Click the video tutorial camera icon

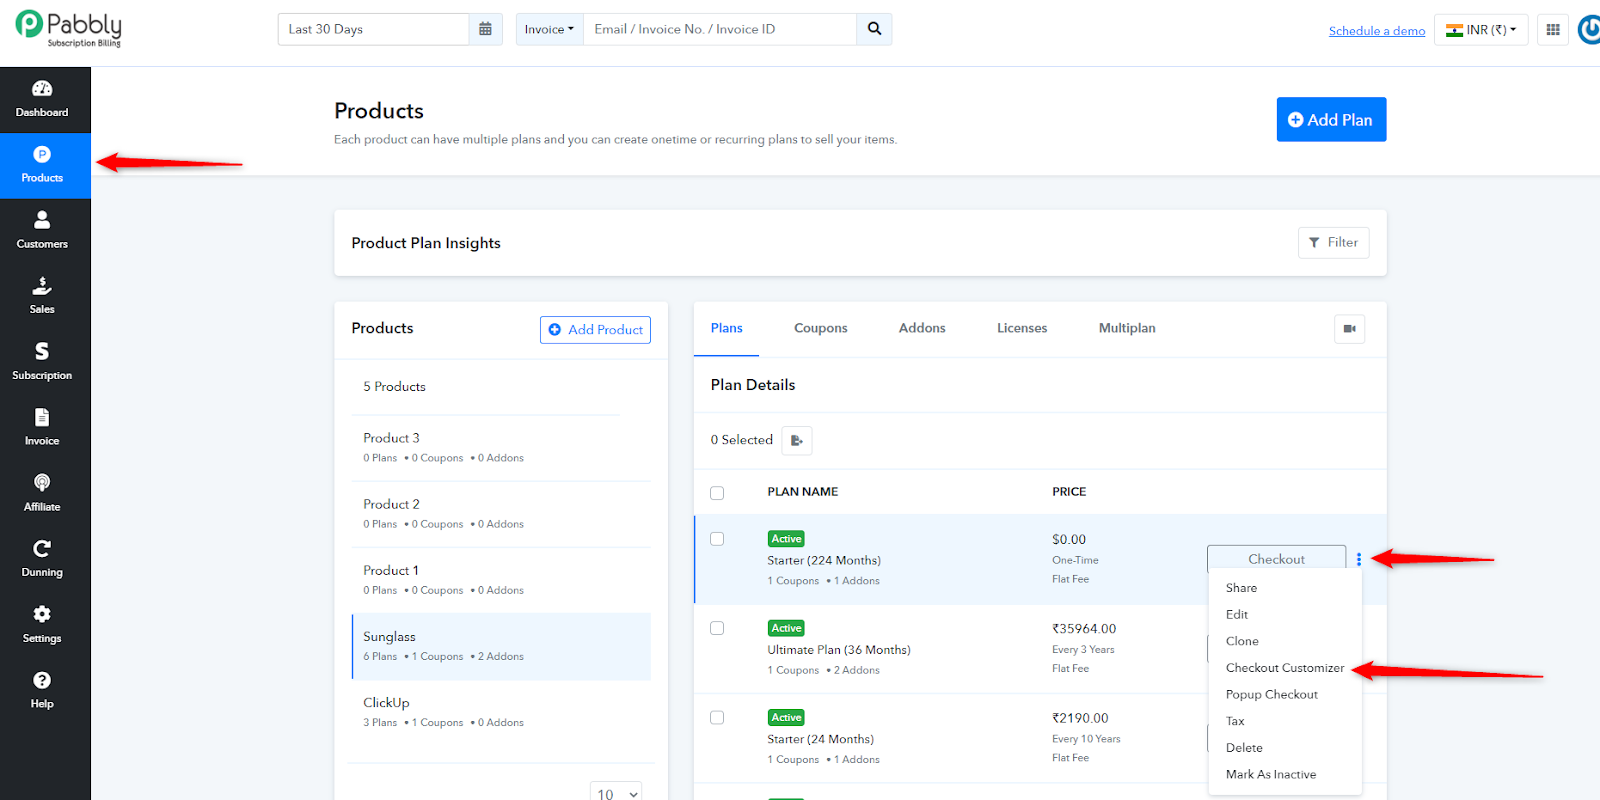click(x=1349, y=329)
